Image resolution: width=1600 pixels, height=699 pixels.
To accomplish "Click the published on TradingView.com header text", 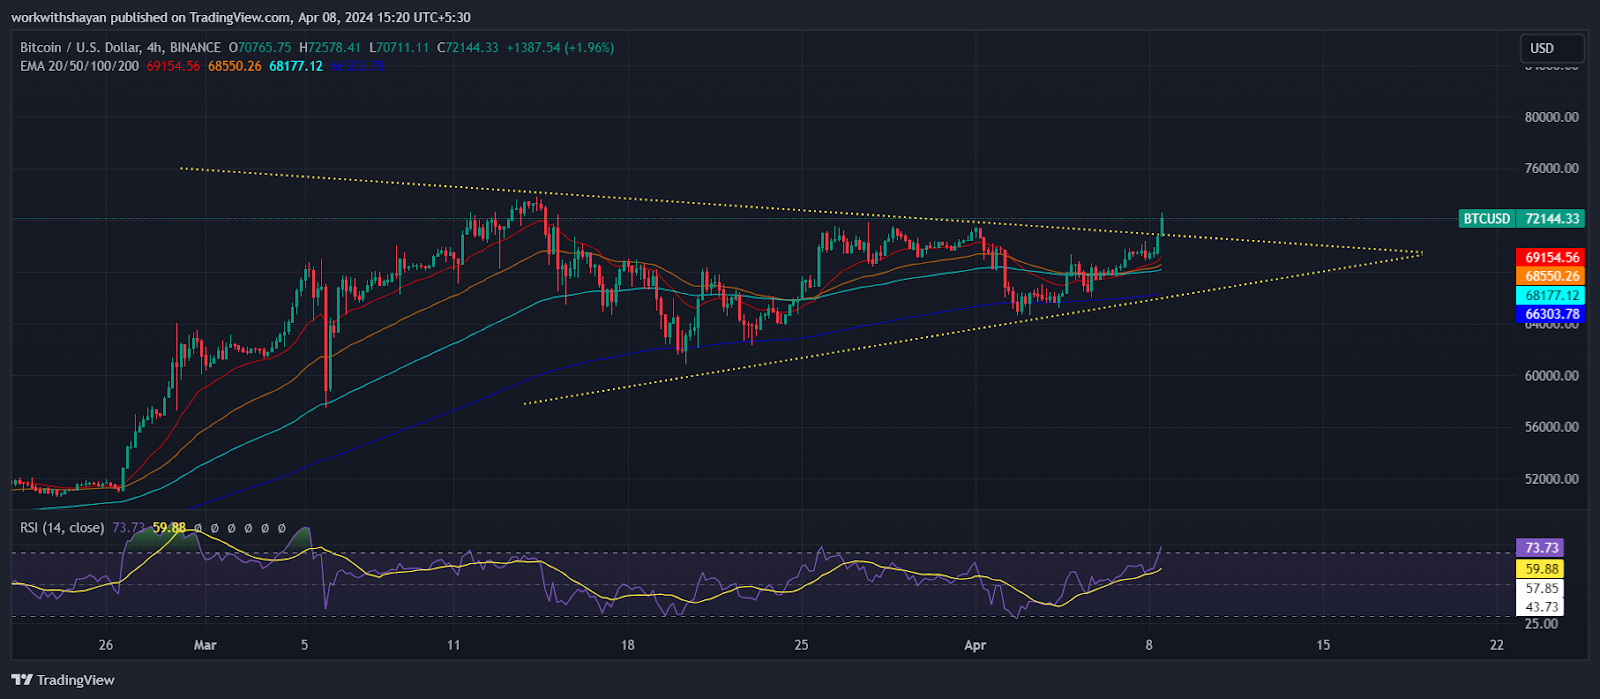I will coord(240,17).
